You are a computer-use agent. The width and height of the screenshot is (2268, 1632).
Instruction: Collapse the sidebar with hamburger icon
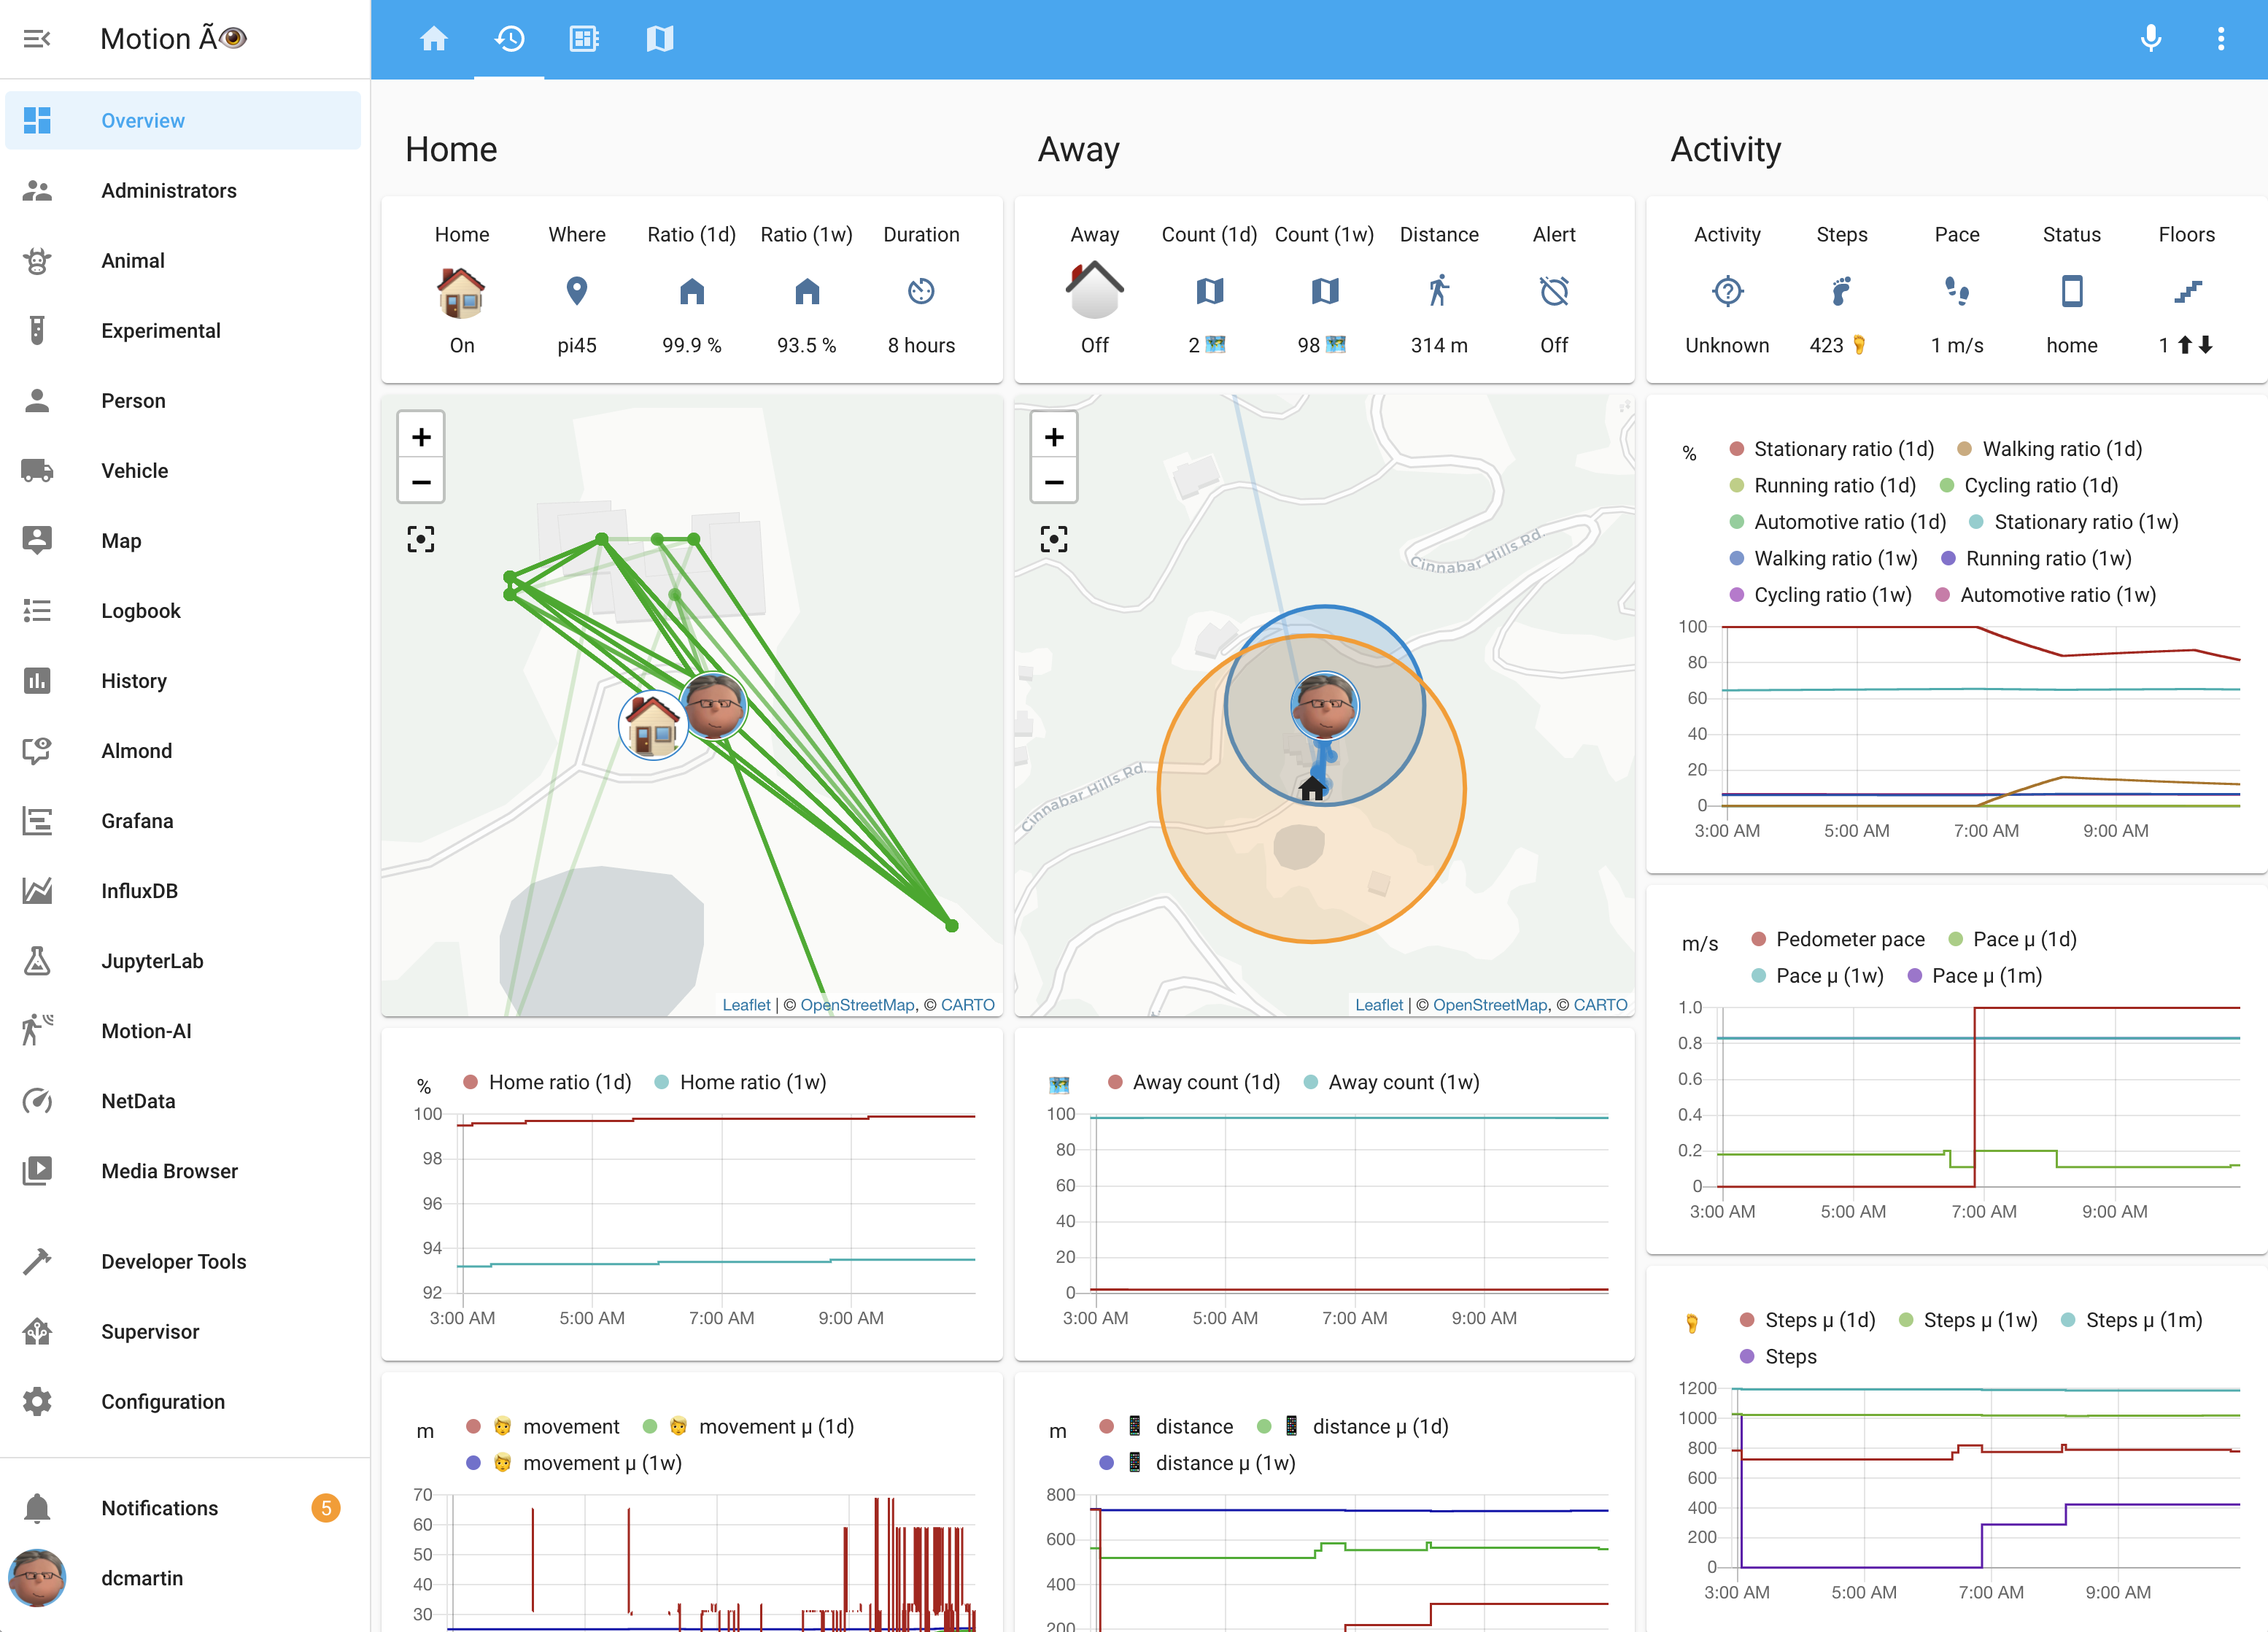(x=37, y=39)
